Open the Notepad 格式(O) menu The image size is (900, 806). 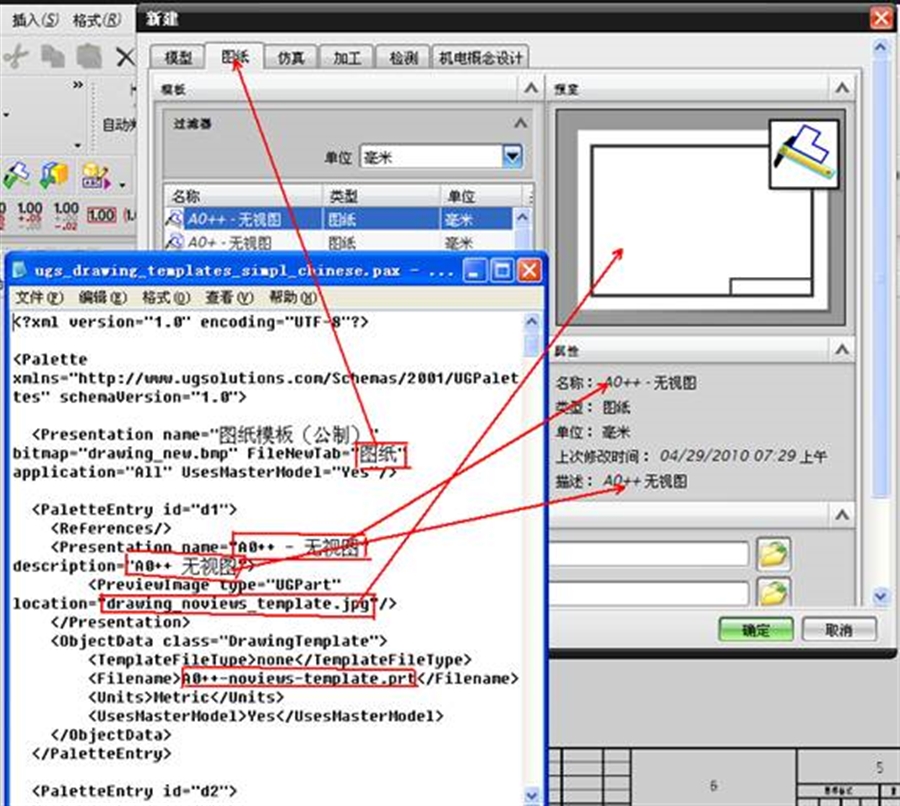[x=166, y=297]
